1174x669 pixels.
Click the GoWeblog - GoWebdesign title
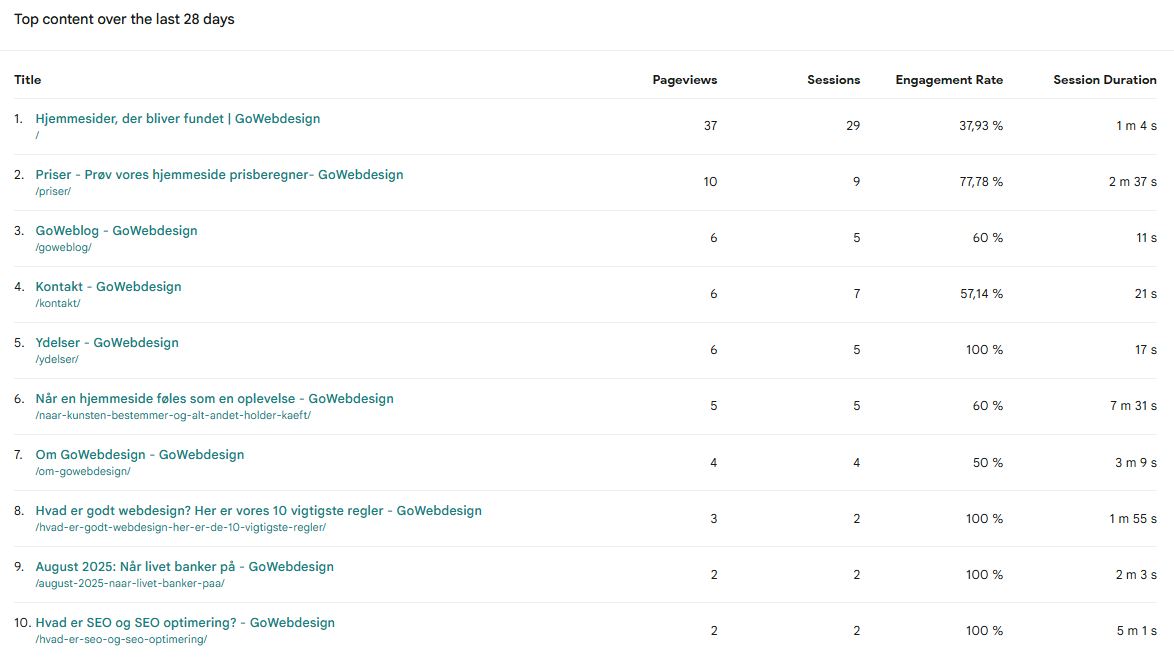(x=116, y=231)
